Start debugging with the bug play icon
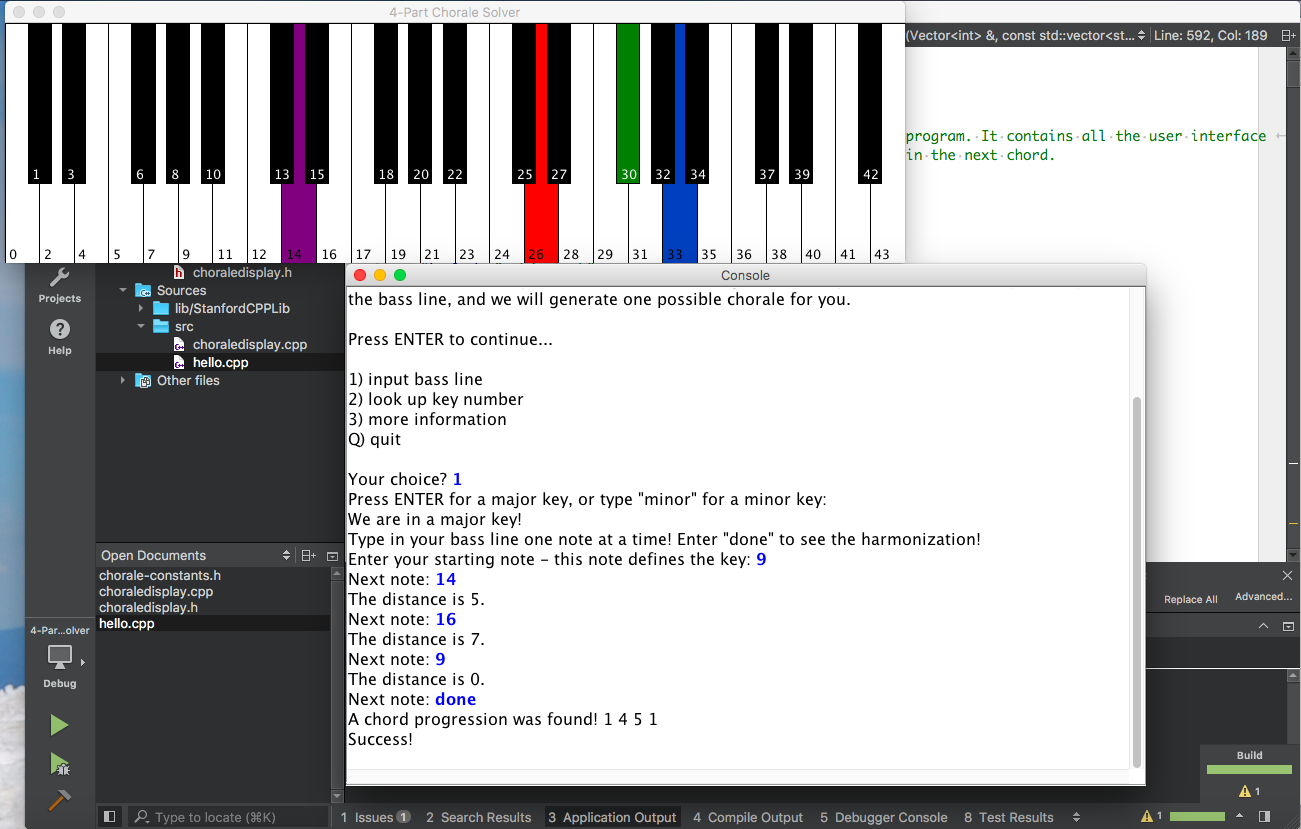 coord(59,764)
